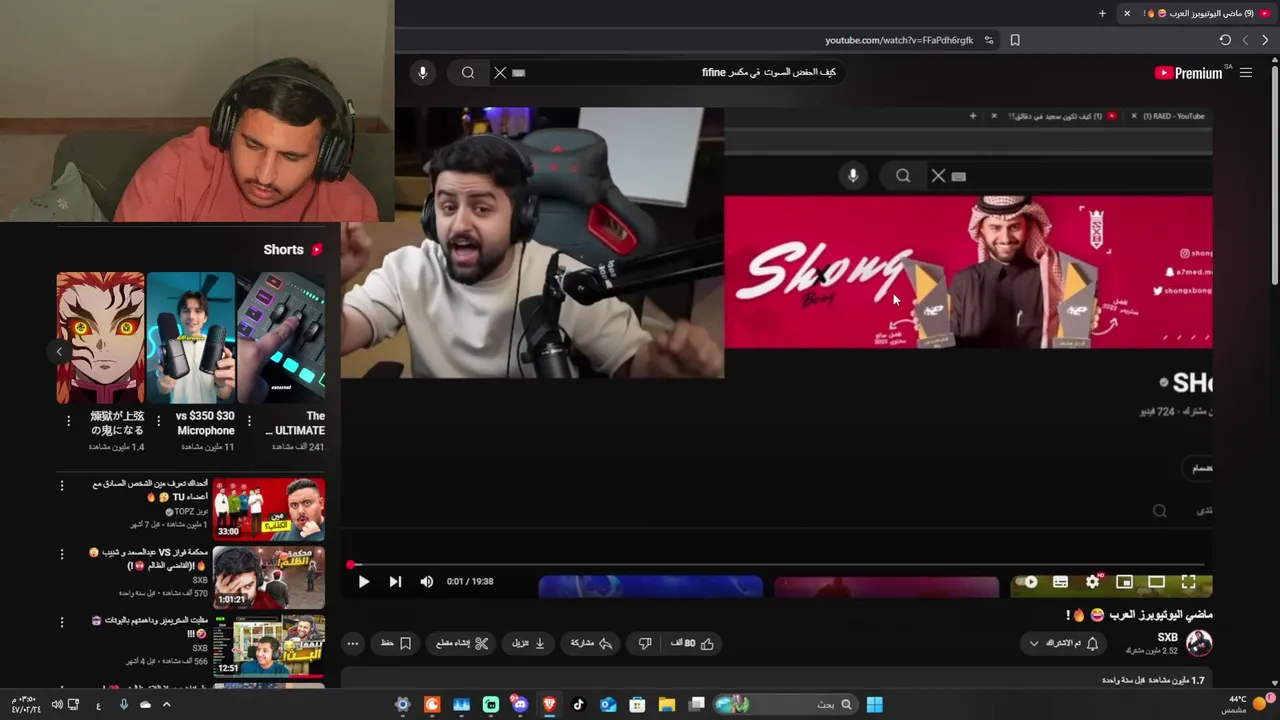The height and width of the screenshot is (720, 1280).
Task: Open File Explorer from taskbar
Action: (x=667, y=704)
